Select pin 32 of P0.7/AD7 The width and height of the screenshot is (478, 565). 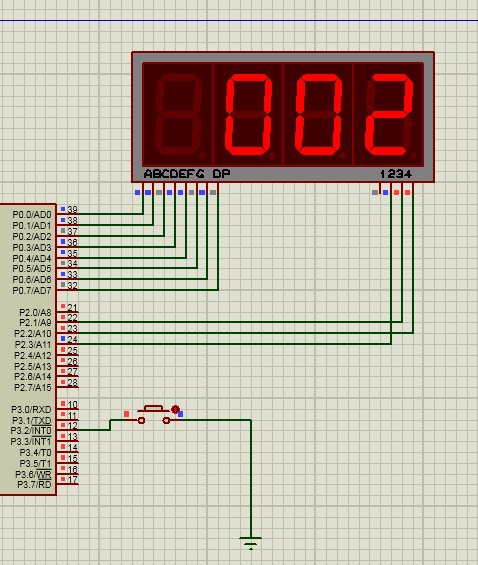pyautogui.click(x=72, y=285)
